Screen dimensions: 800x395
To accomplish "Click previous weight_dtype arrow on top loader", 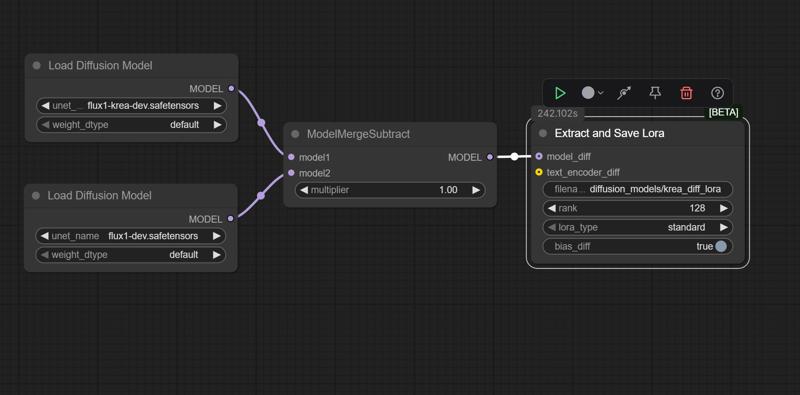I will point(45,125).
